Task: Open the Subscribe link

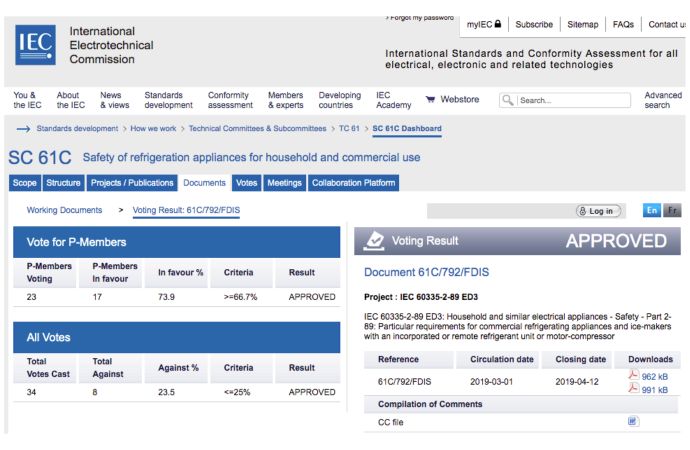Action: (x=534, y=24)
